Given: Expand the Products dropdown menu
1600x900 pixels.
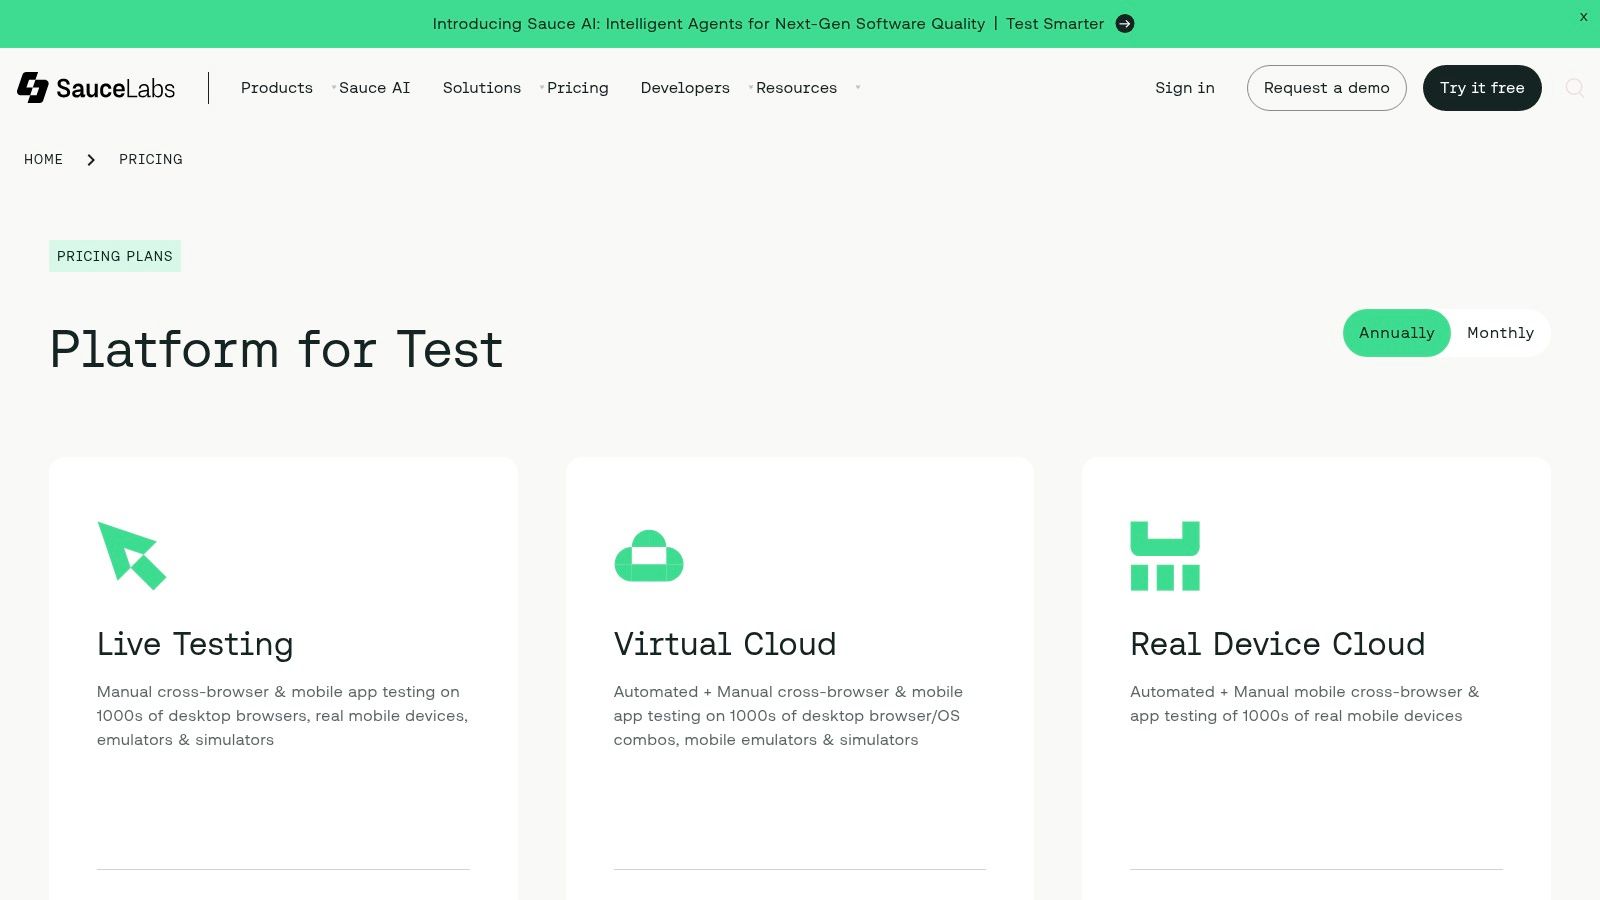Looking at the screenshot, I should click(x=277, y=88).
